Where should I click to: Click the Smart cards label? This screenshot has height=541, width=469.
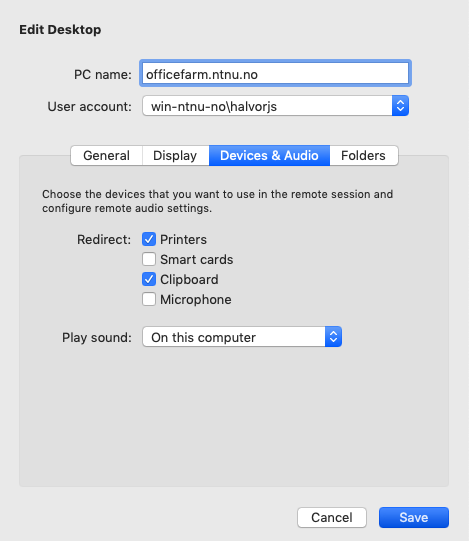coord(197,259)
